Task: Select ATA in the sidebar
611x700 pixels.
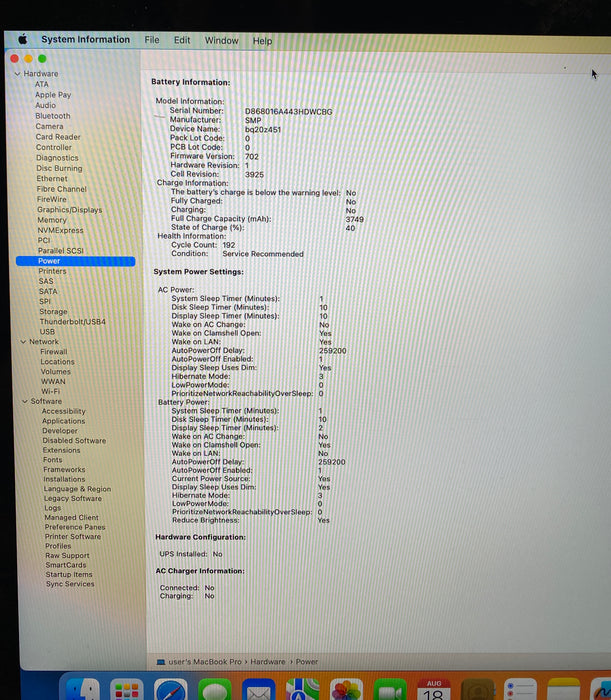Action: click(42, 84)
